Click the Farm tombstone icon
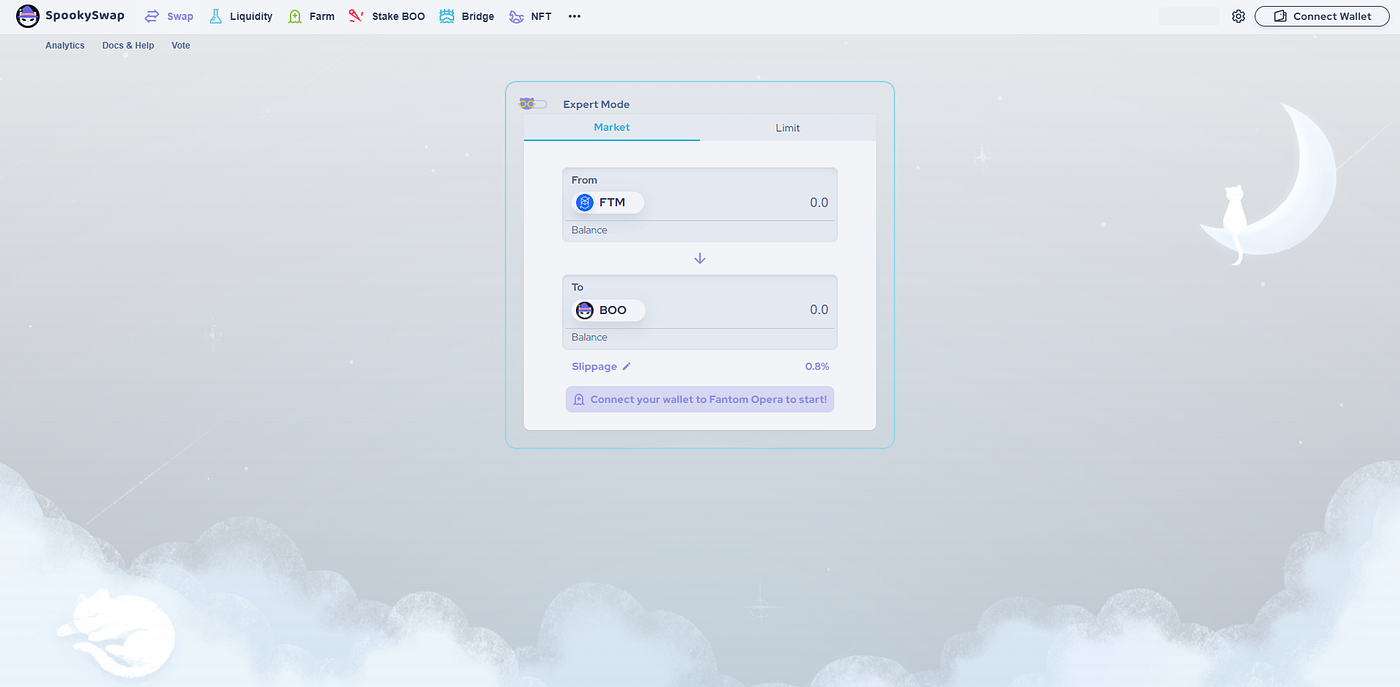The width and height of the screenshot is (1400, 687). tap(295, 16)
